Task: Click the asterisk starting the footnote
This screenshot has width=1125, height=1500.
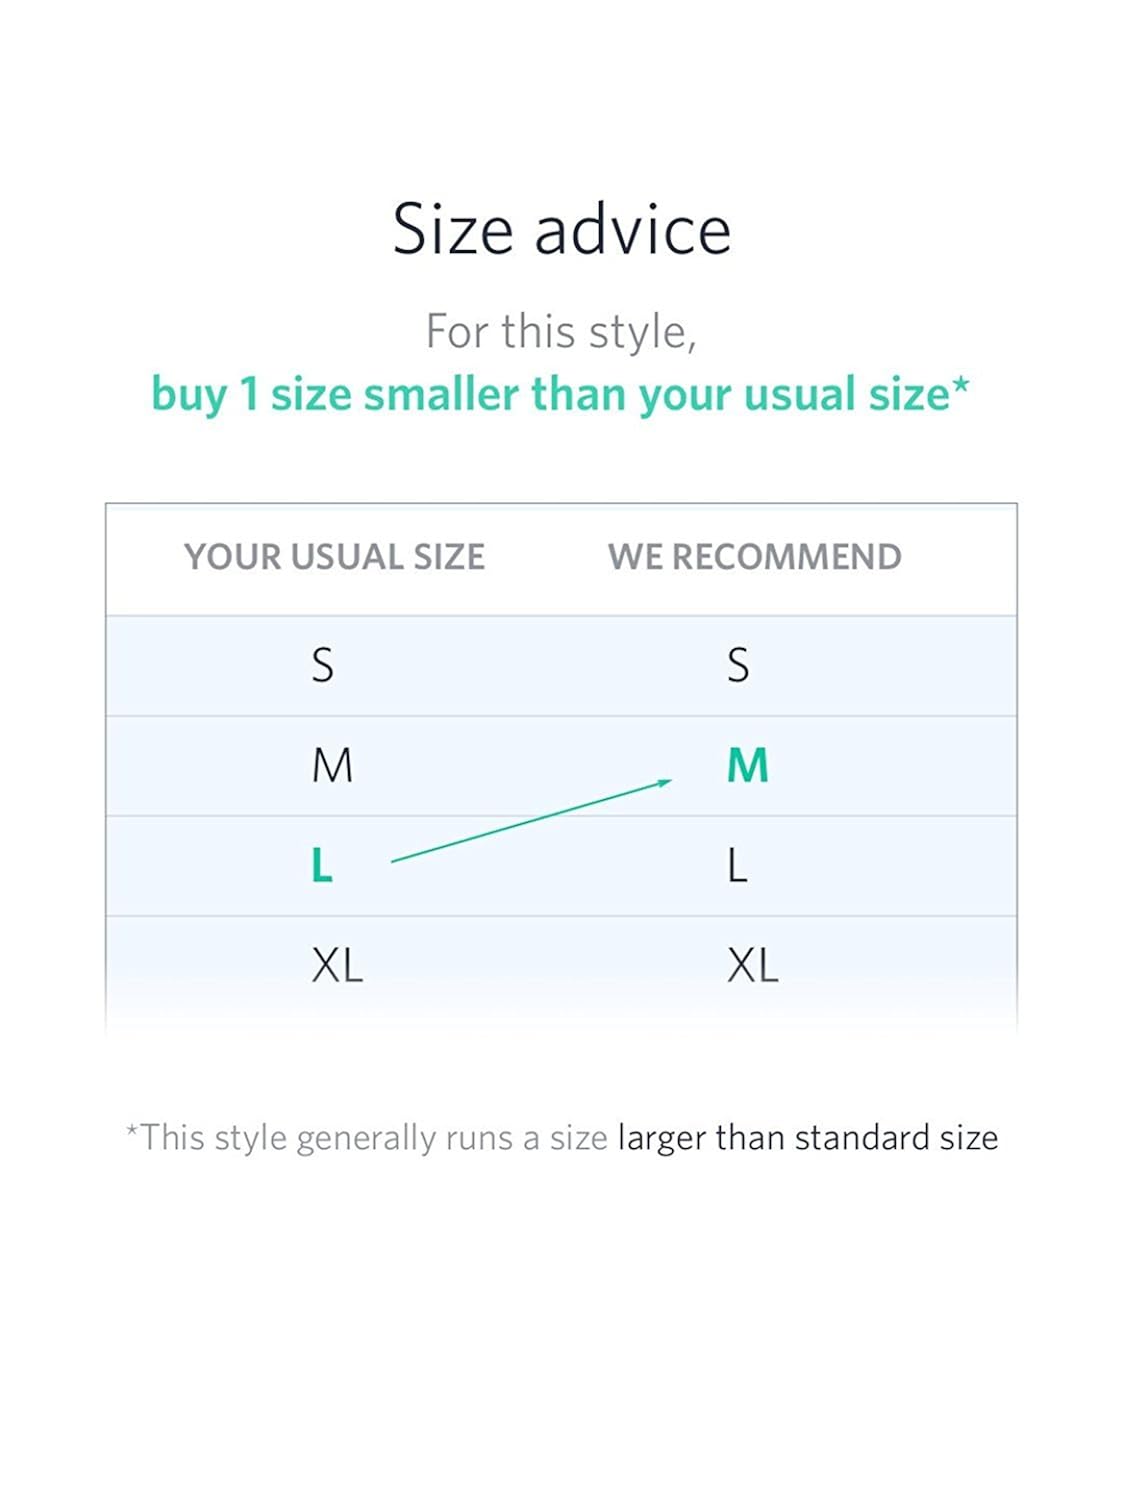Action: tap(131, 1131)
